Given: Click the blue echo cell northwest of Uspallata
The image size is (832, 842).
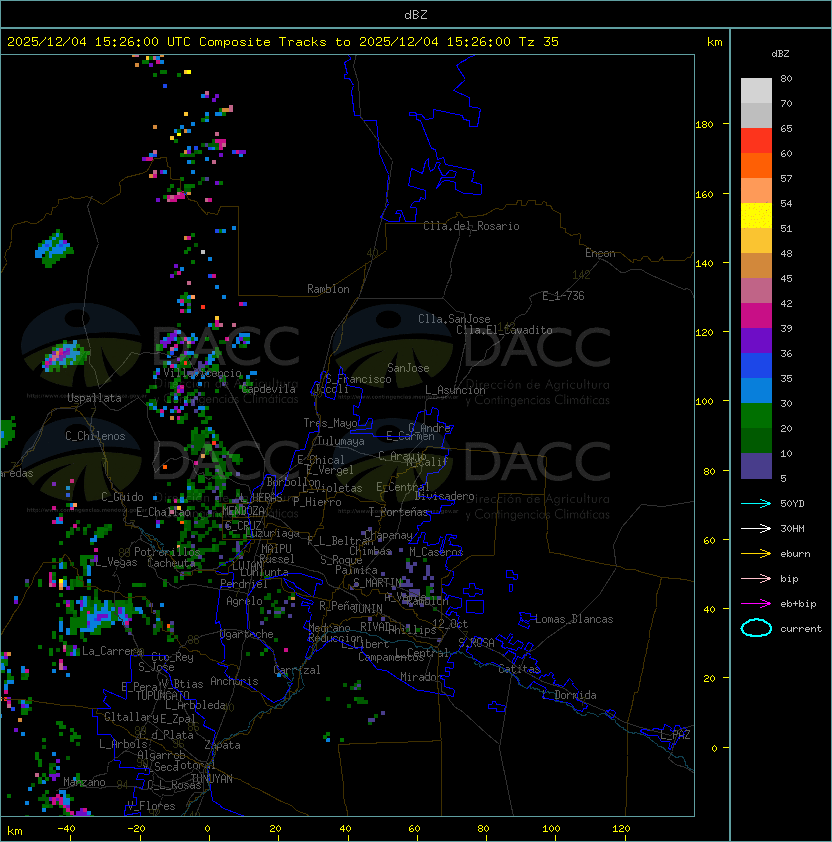Looking at the screenshot, I should [54, 249].
